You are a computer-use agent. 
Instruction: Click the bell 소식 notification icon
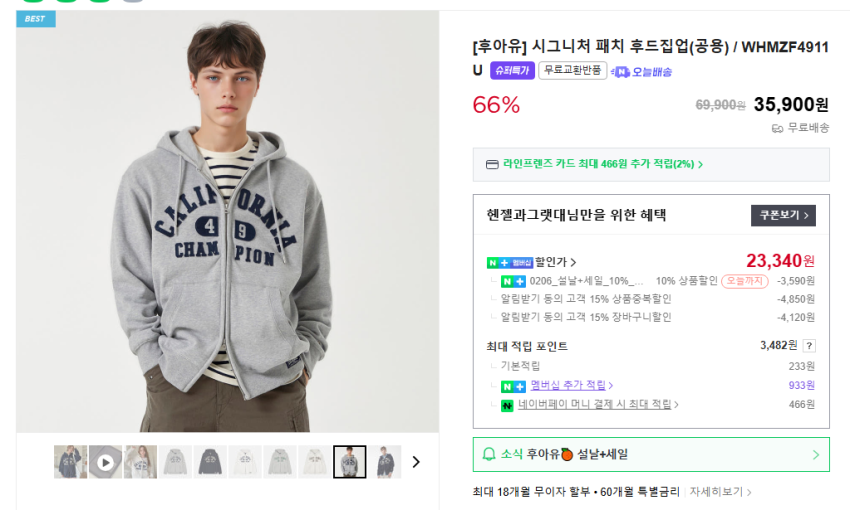(489, 454)
